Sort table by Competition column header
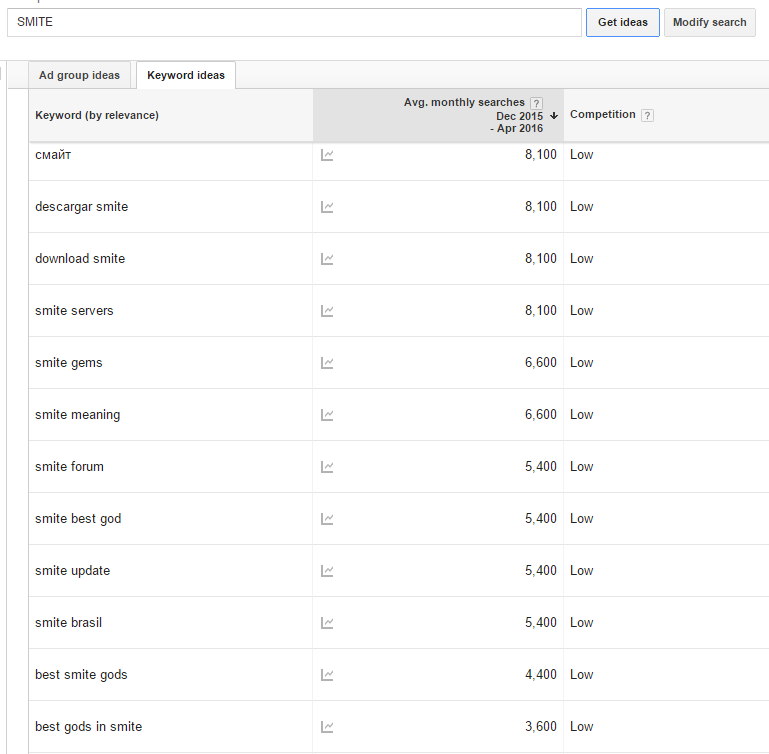Image resolution: width=769 pixels, height=754 pixels. [x=602, y=115]
